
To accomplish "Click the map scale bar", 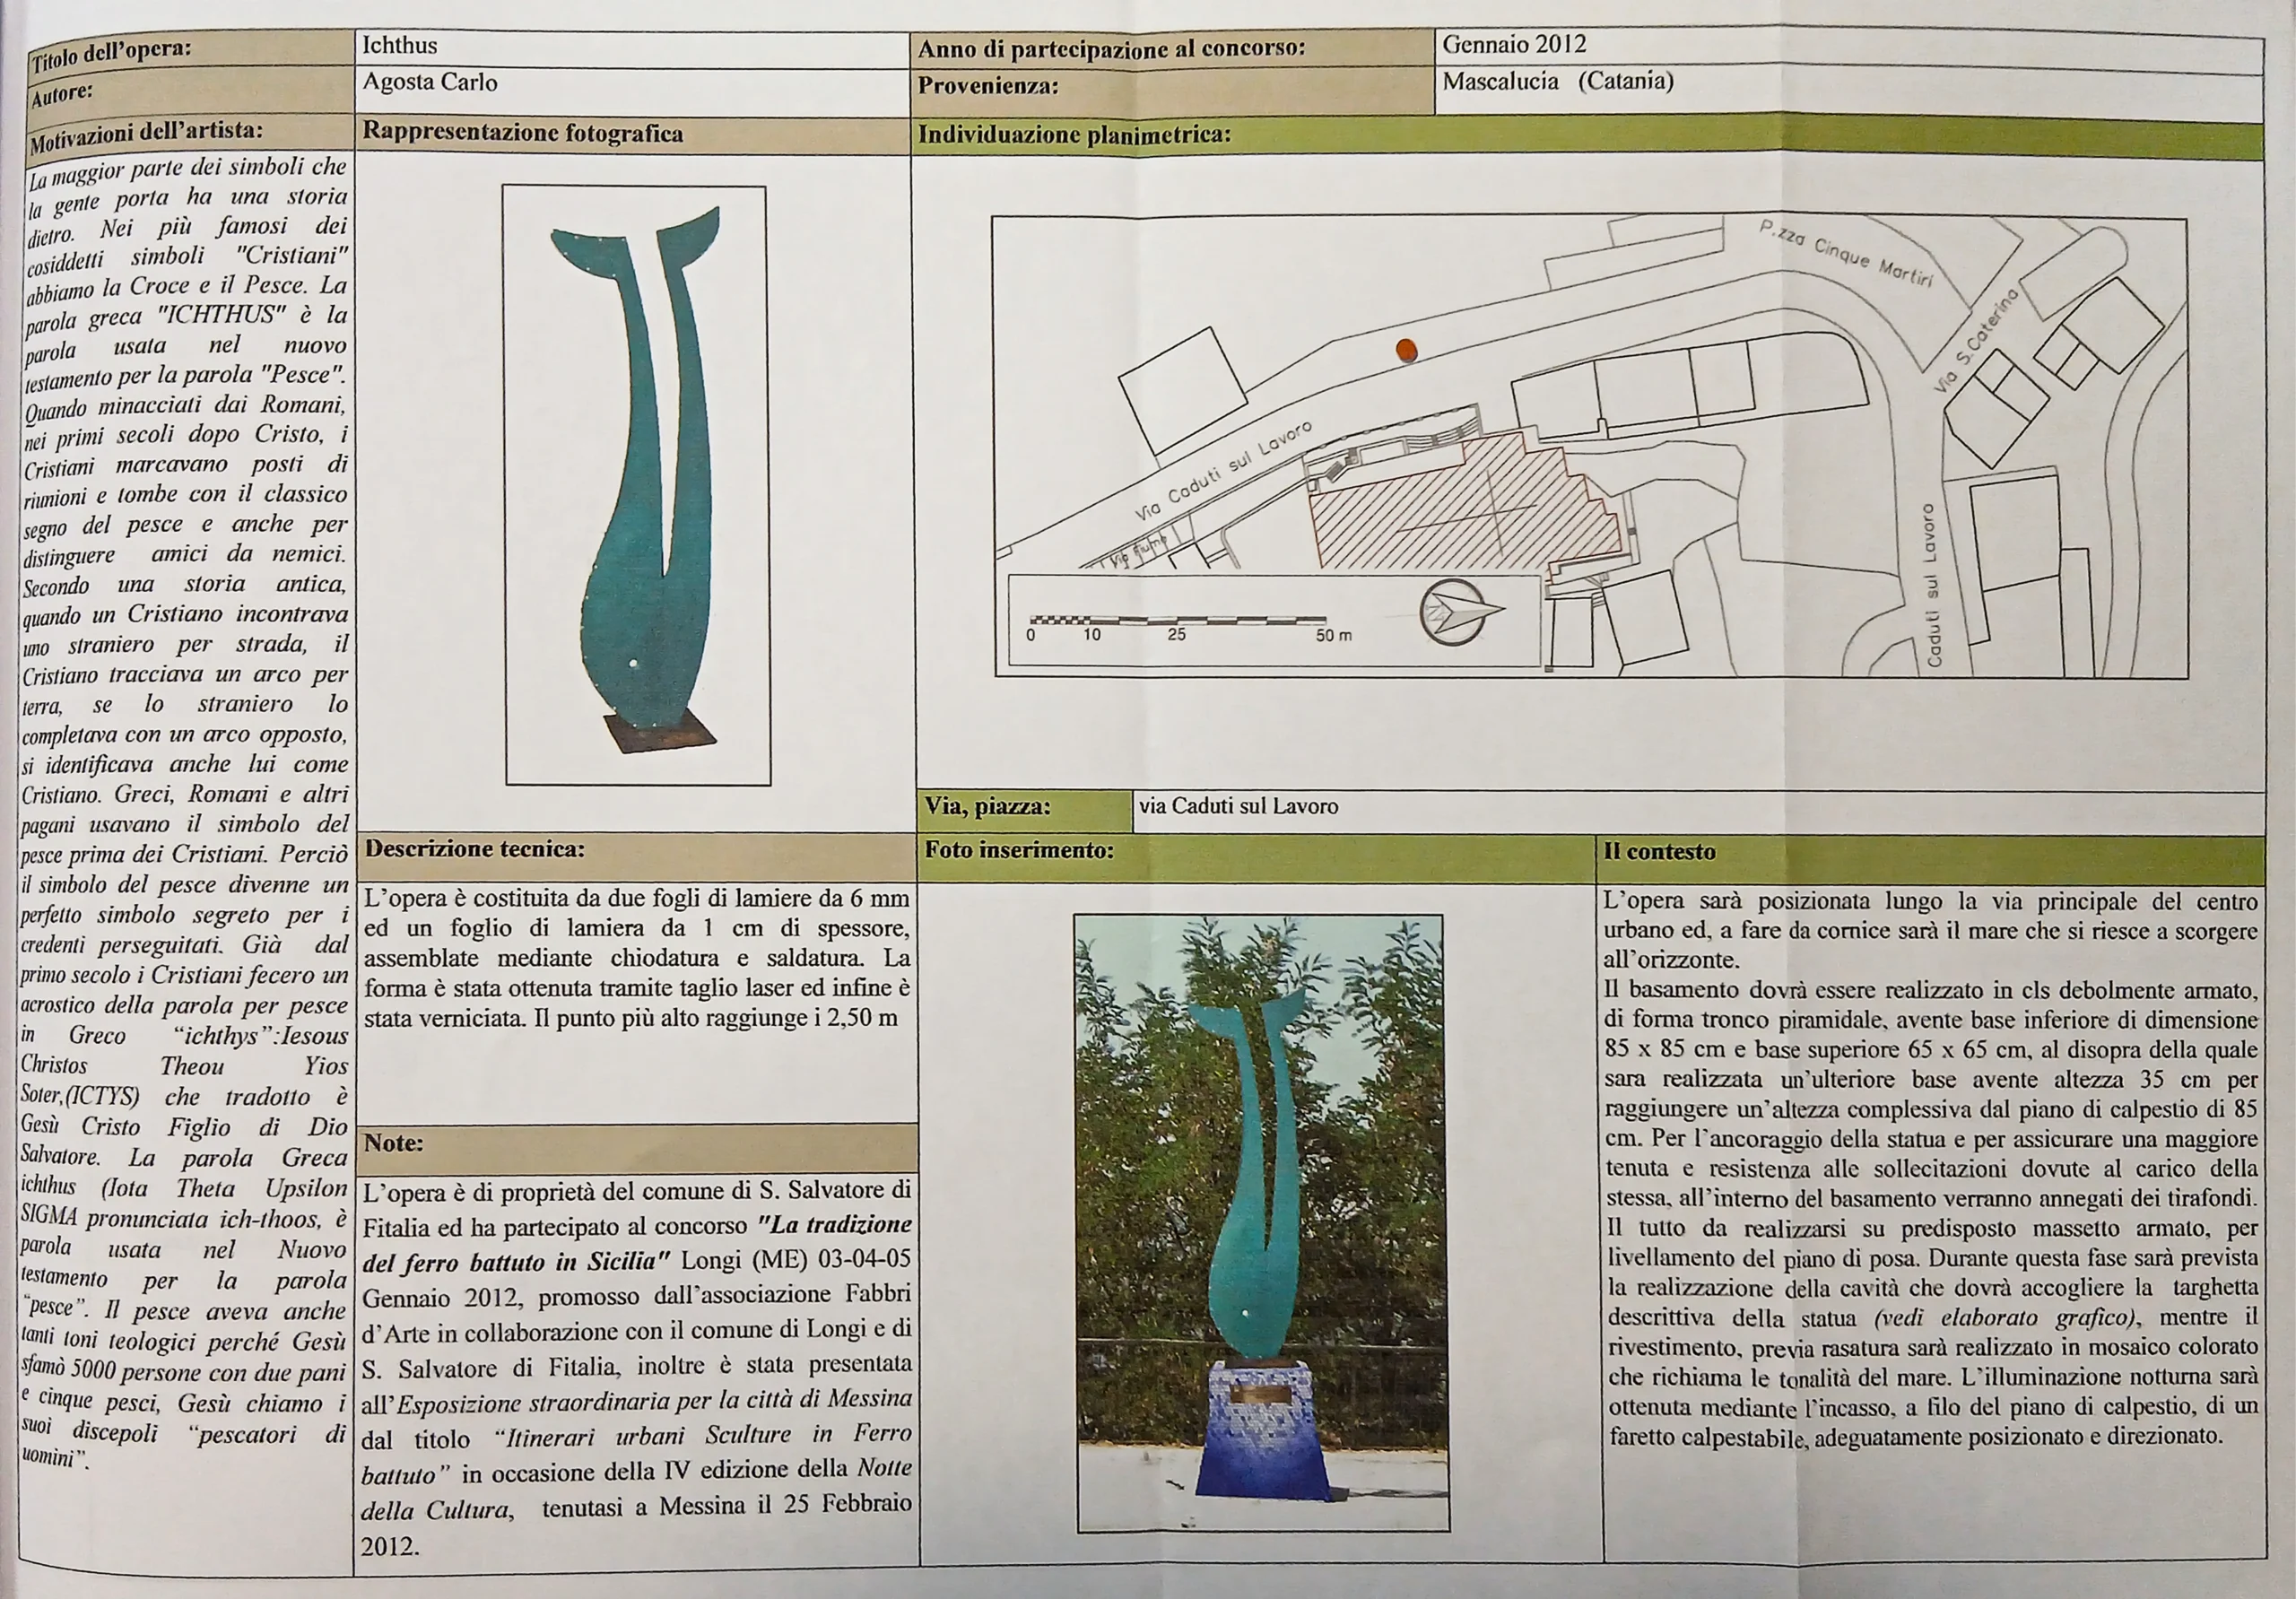I will click(1178, 621).
